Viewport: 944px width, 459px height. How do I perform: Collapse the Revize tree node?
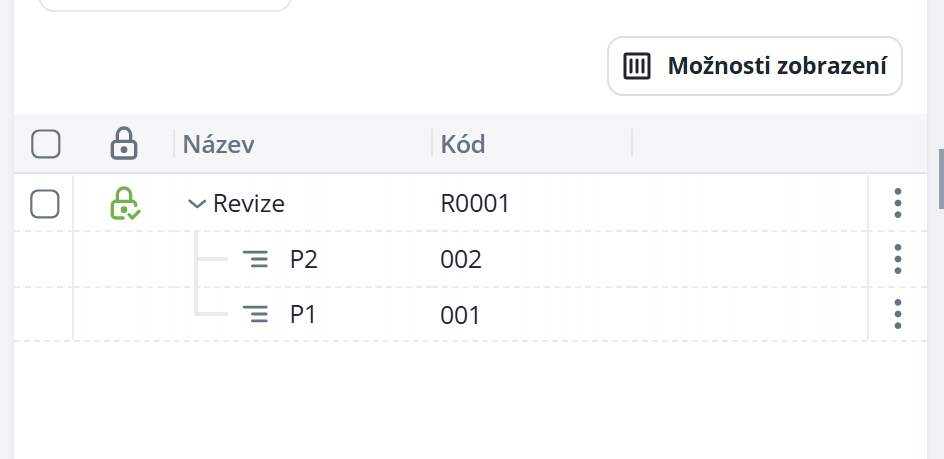coord(197,204)
